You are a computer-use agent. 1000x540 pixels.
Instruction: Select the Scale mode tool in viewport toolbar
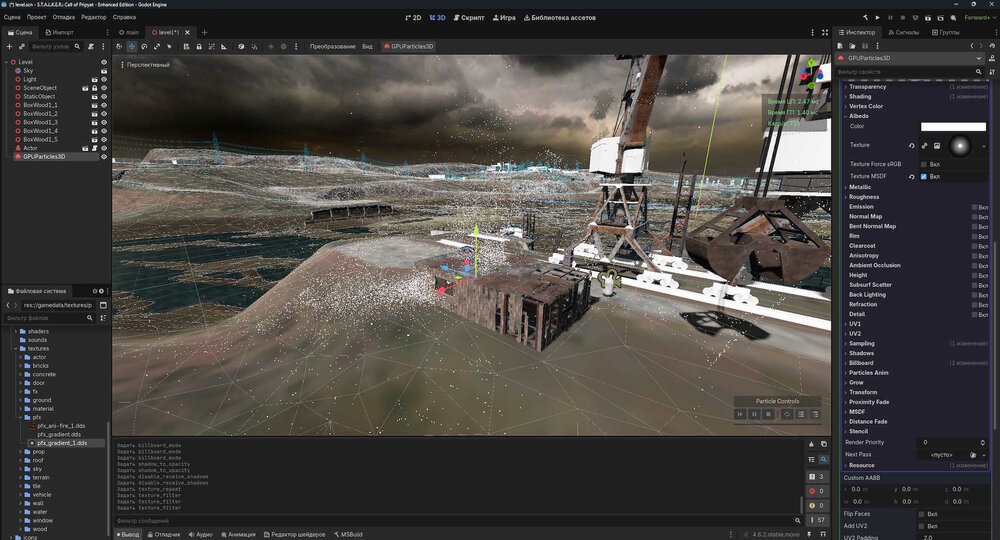click(x=157, y=47)
